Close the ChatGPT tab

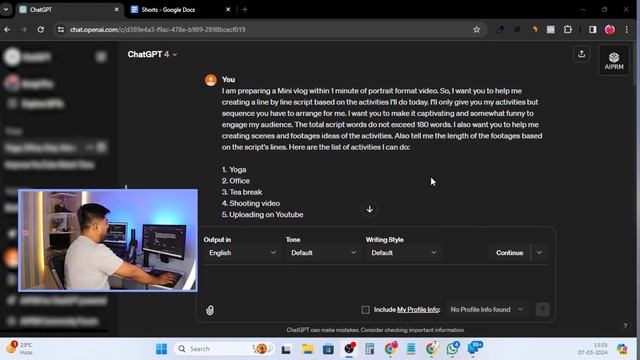point(116,9)
